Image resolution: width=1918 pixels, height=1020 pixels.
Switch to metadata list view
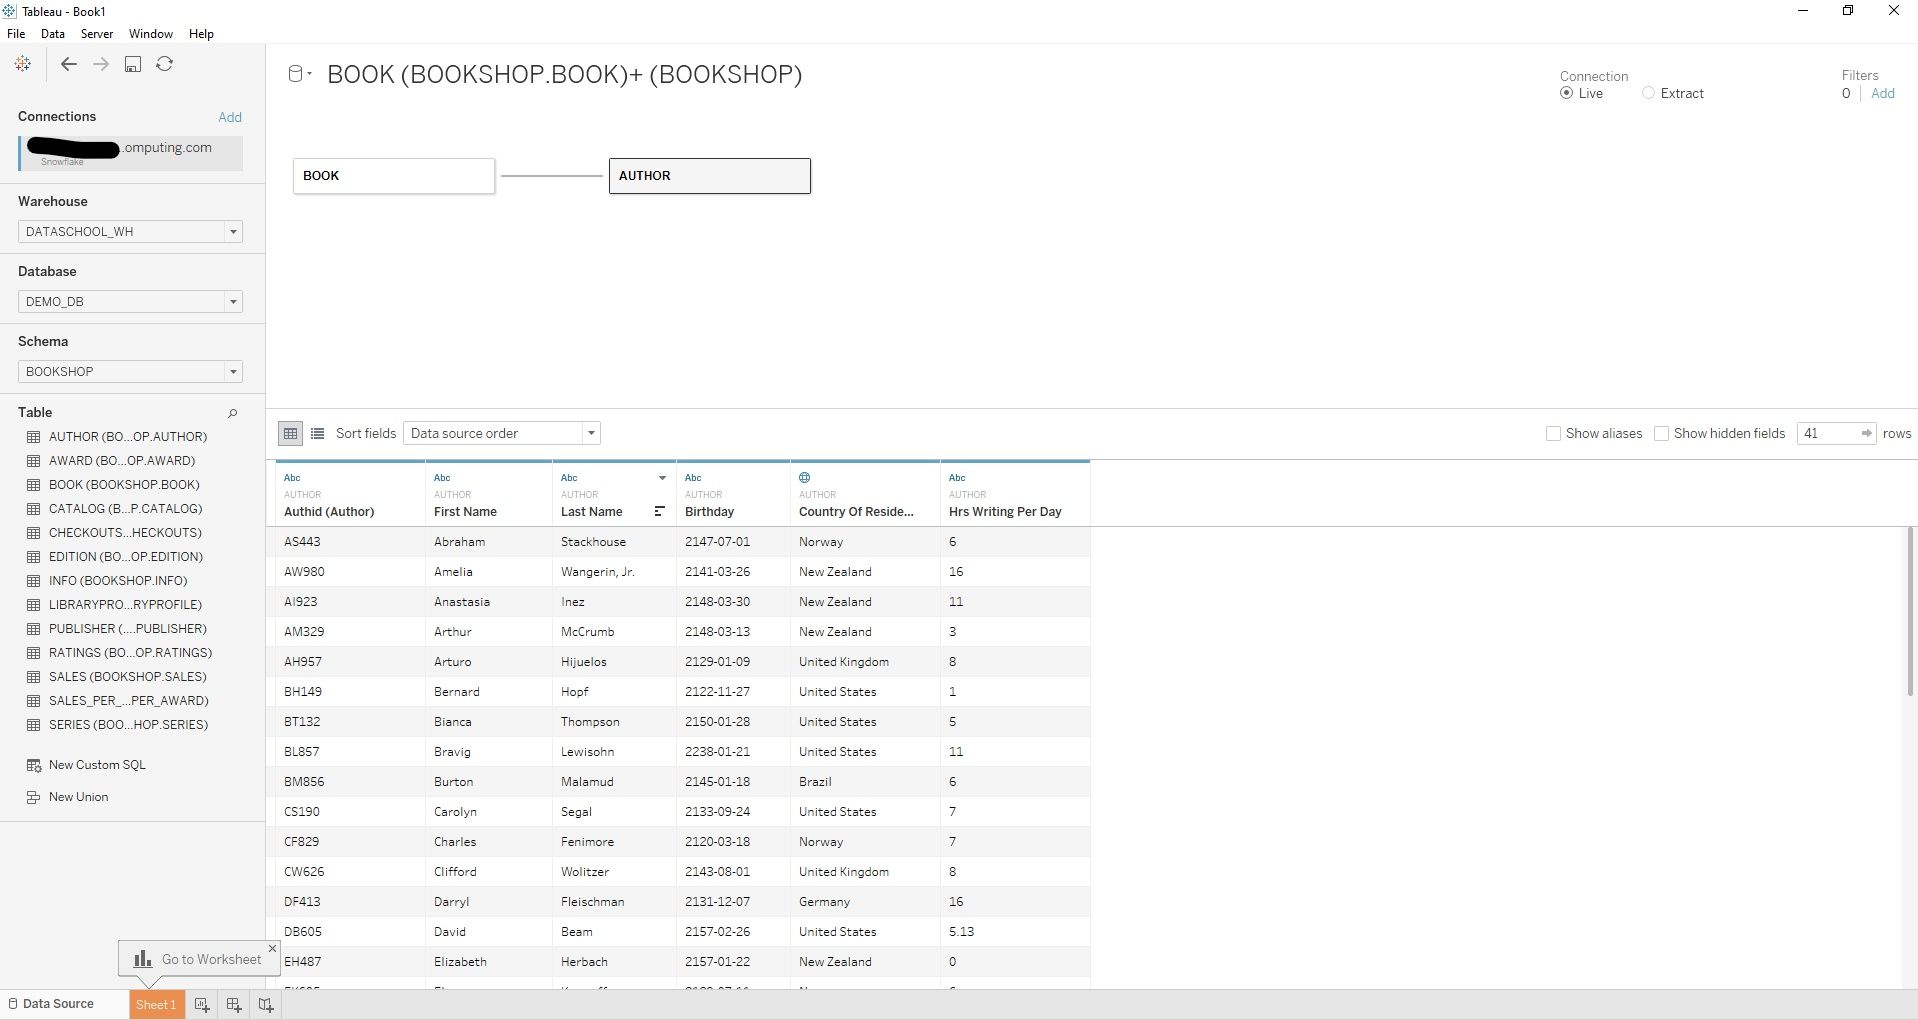click(x=317, y=433)
